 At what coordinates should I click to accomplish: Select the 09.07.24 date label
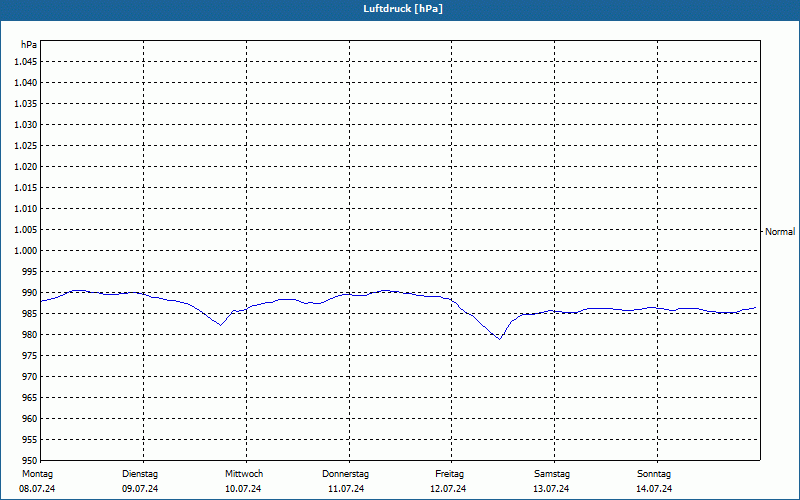click(x=140, y=489)
